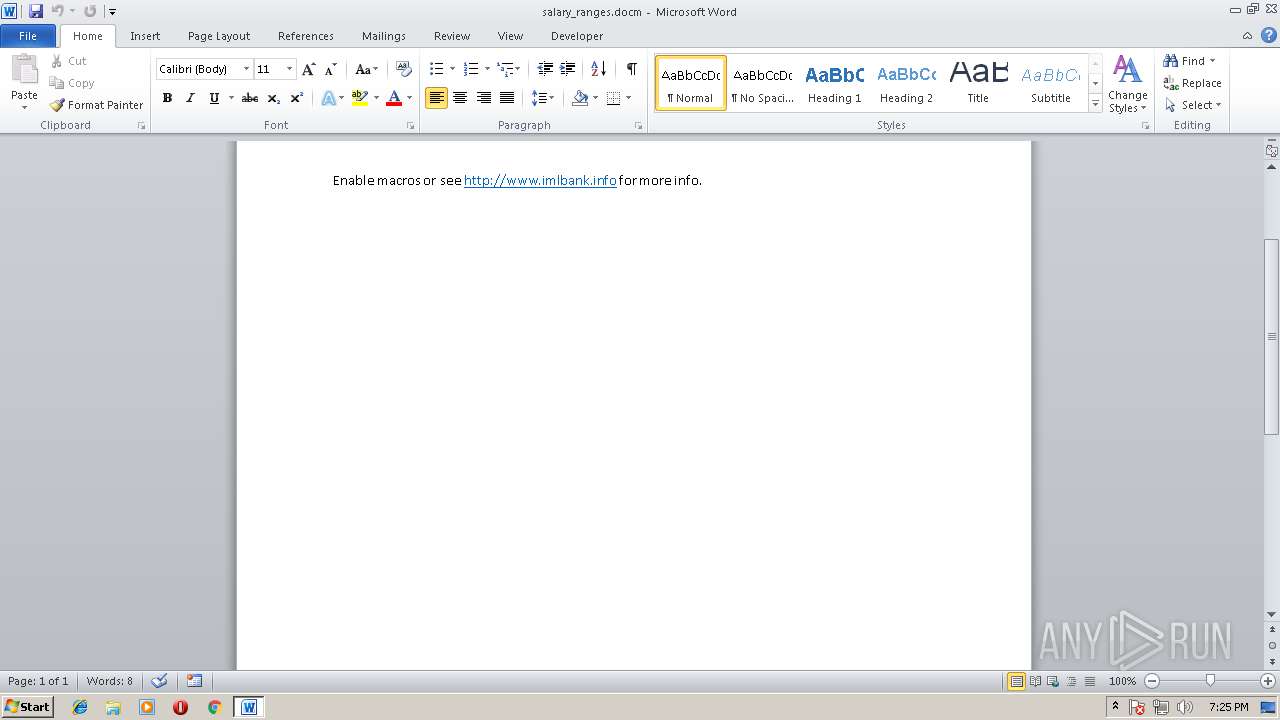Open the imlbank.info hyperlink
The width and height of the screenshot is (1280, 720).
click(x=540, y=181)
